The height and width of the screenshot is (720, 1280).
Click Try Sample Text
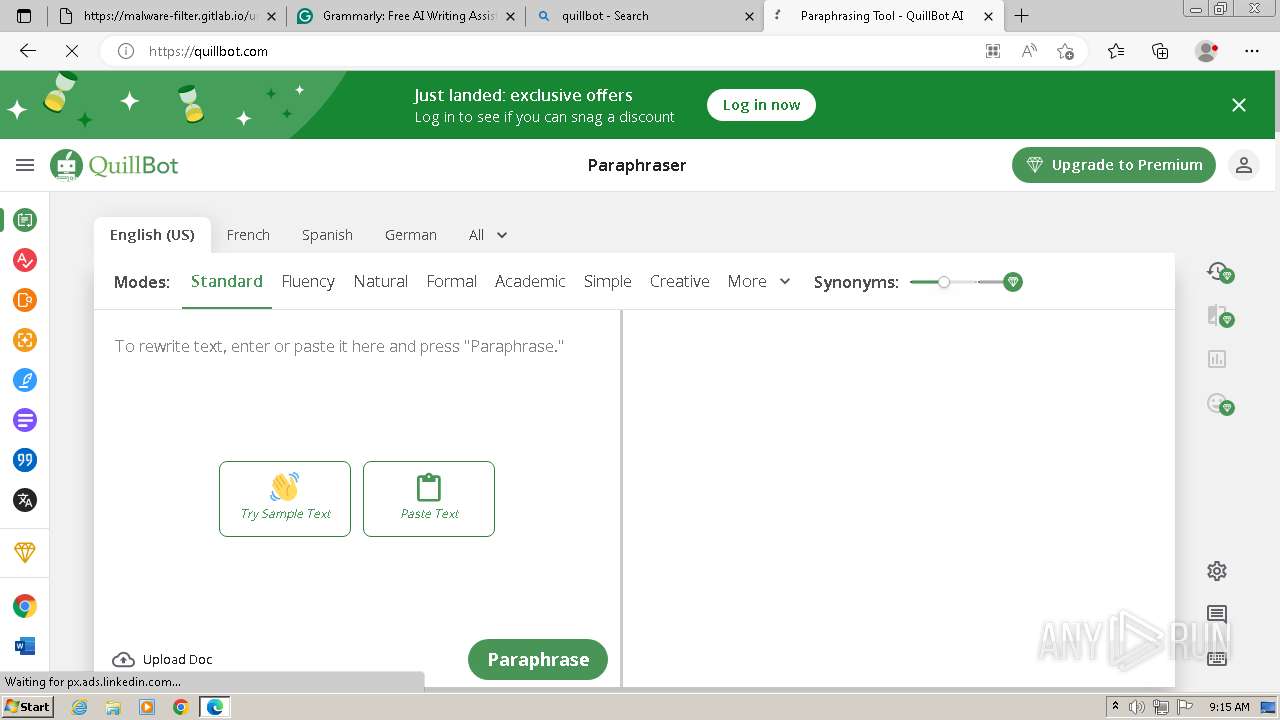[285, 499]
